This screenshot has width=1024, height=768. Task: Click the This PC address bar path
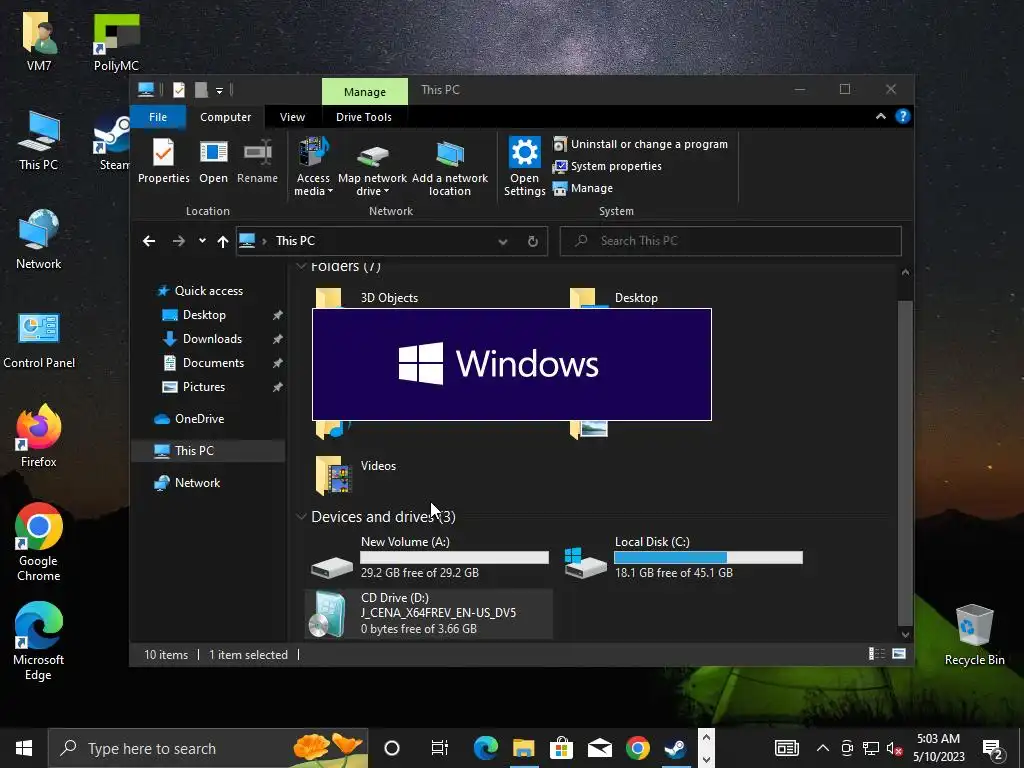point(295,241)
